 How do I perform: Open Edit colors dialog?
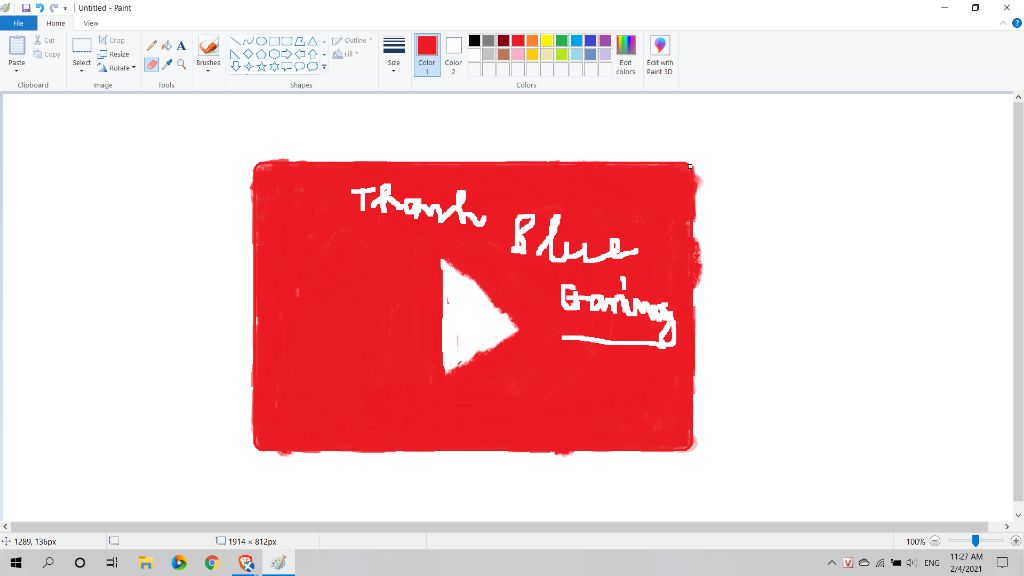[x=626, y=54]
